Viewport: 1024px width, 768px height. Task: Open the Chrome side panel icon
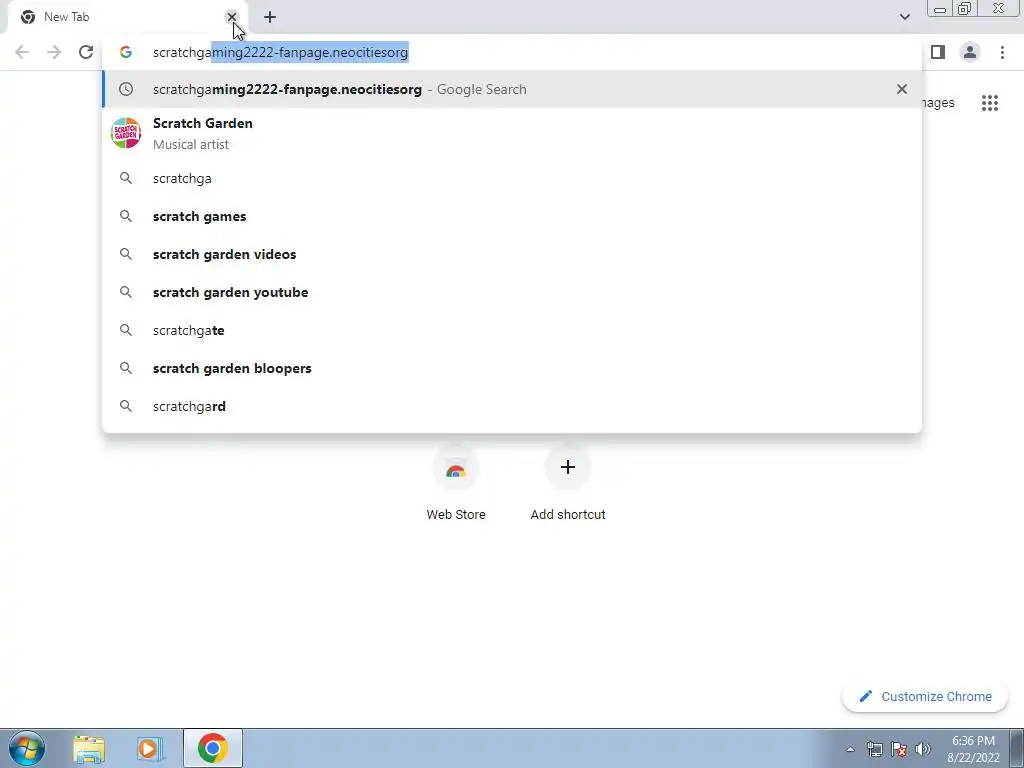(938, 52)
